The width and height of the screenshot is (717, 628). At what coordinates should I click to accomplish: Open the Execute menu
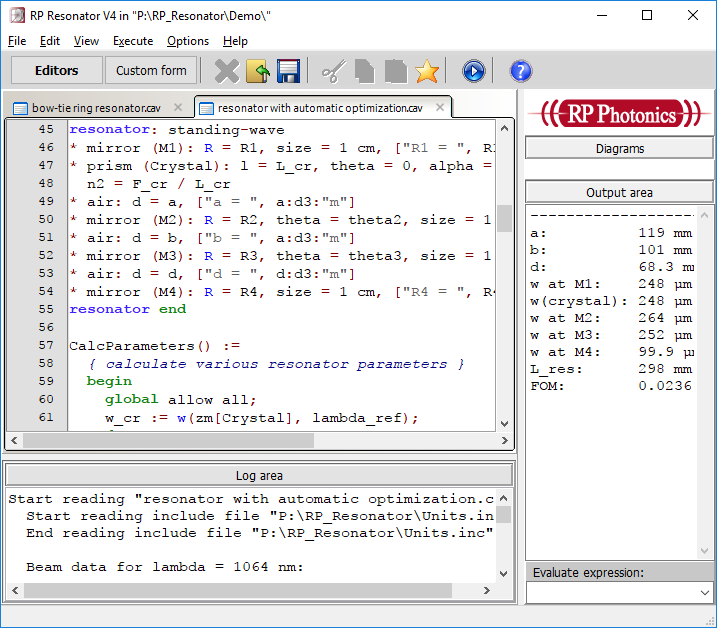pos(133,41)
